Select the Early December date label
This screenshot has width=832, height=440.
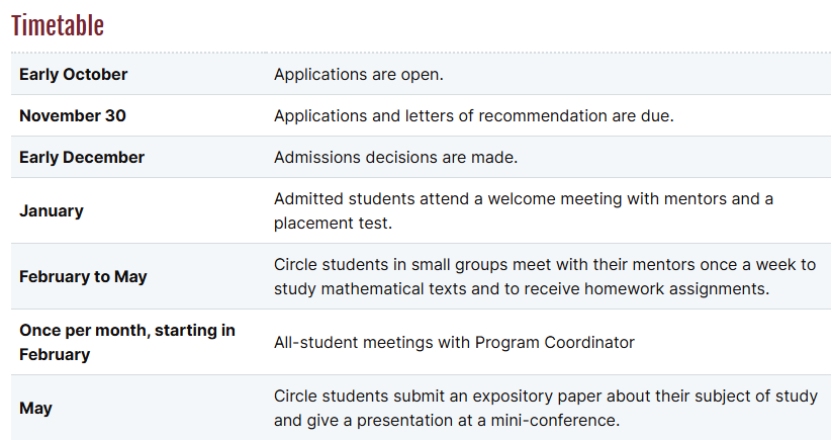tap(81, 157)
